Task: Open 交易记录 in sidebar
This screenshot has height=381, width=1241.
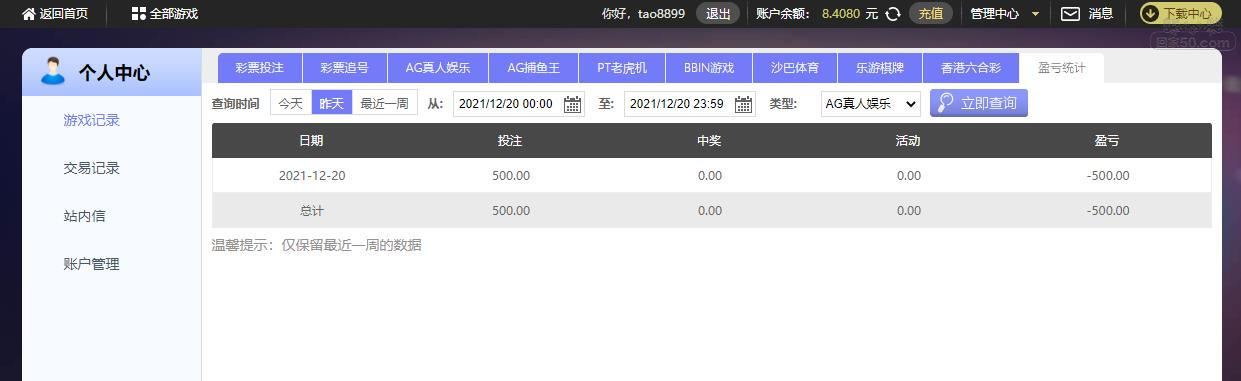Action: pos(91,168)
